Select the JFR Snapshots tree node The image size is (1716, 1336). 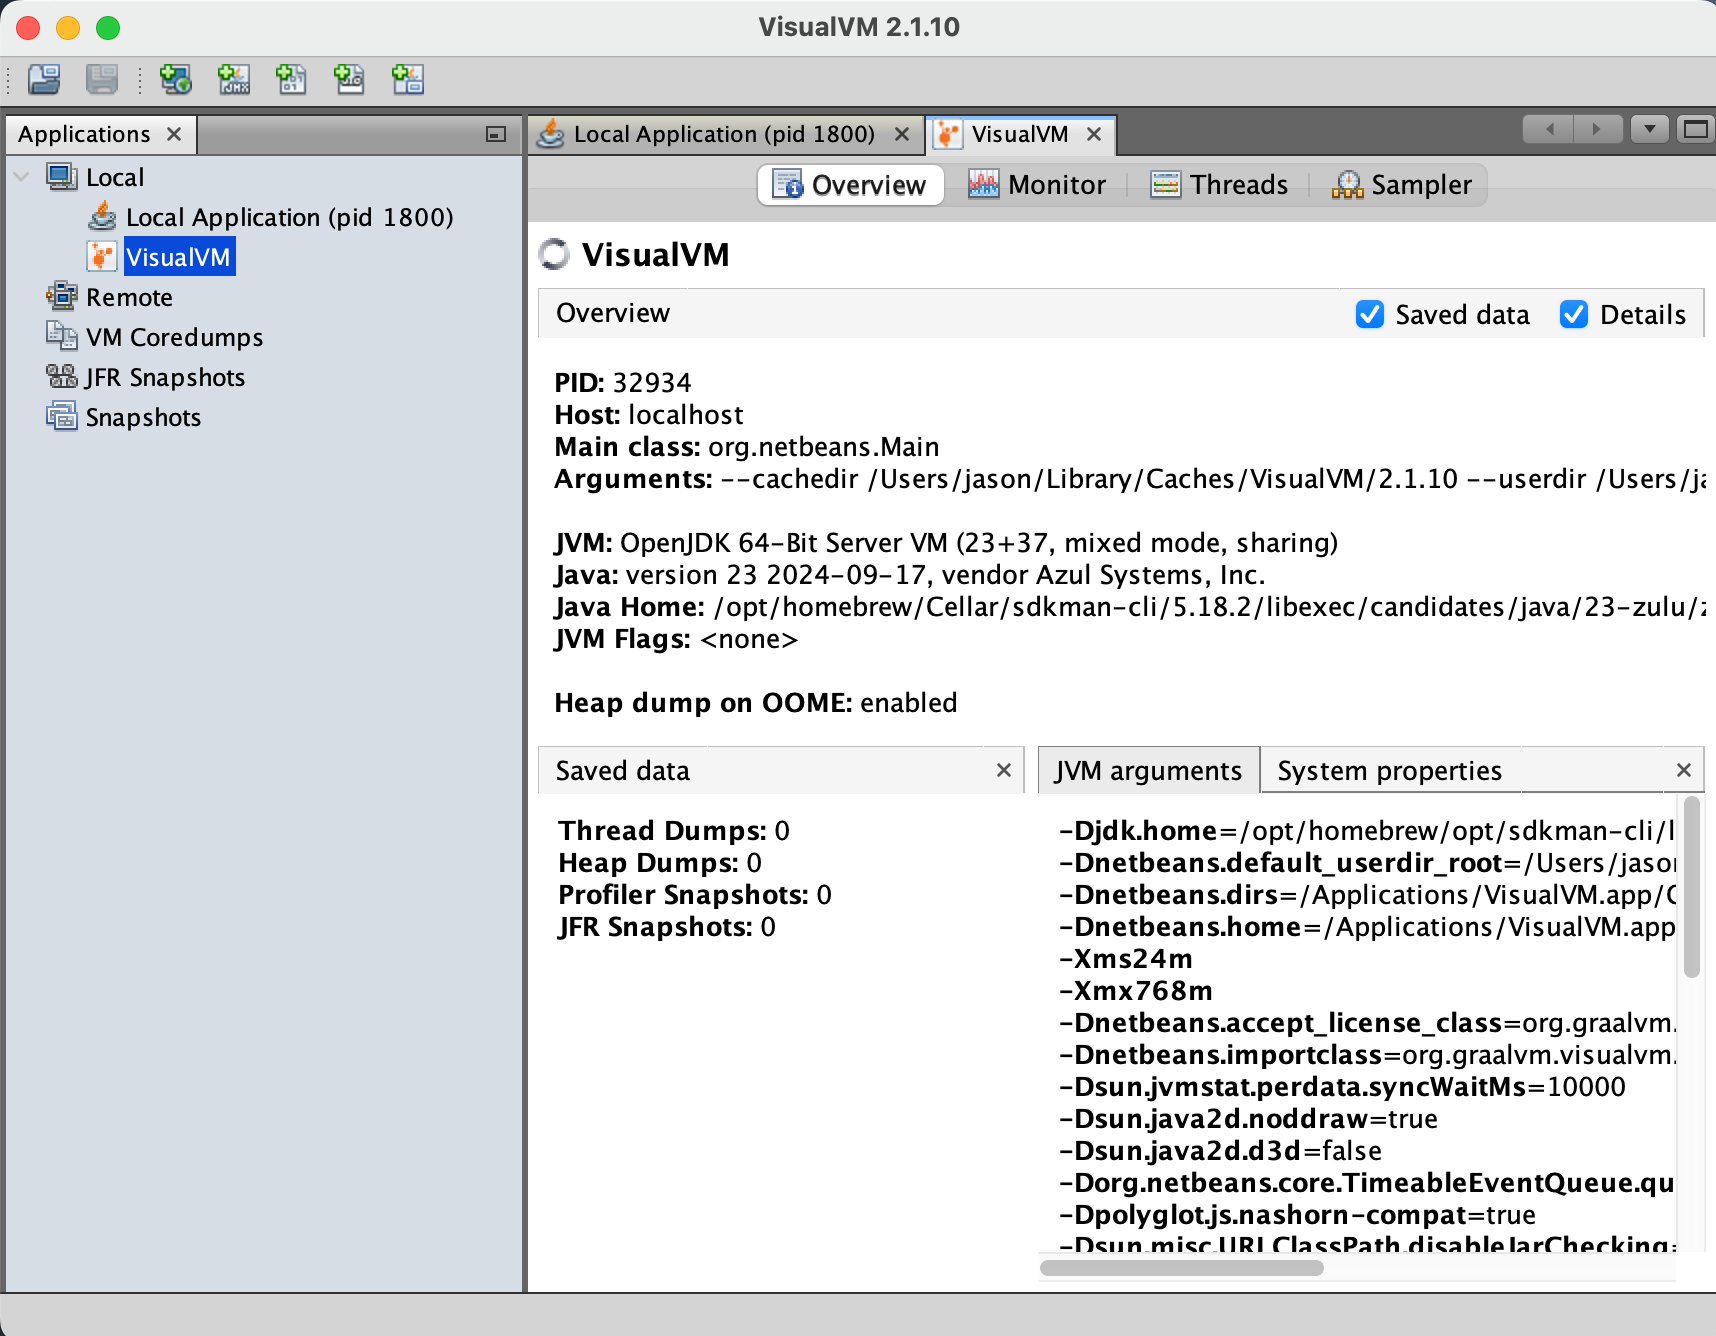pyautogui.click(x=165, y=377)
